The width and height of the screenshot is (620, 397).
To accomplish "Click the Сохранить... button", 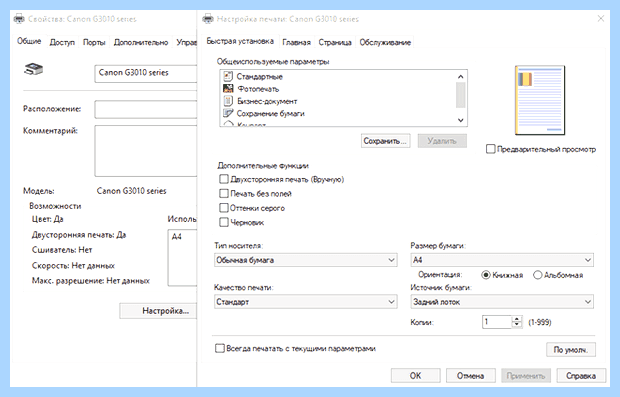I will 385,141.
